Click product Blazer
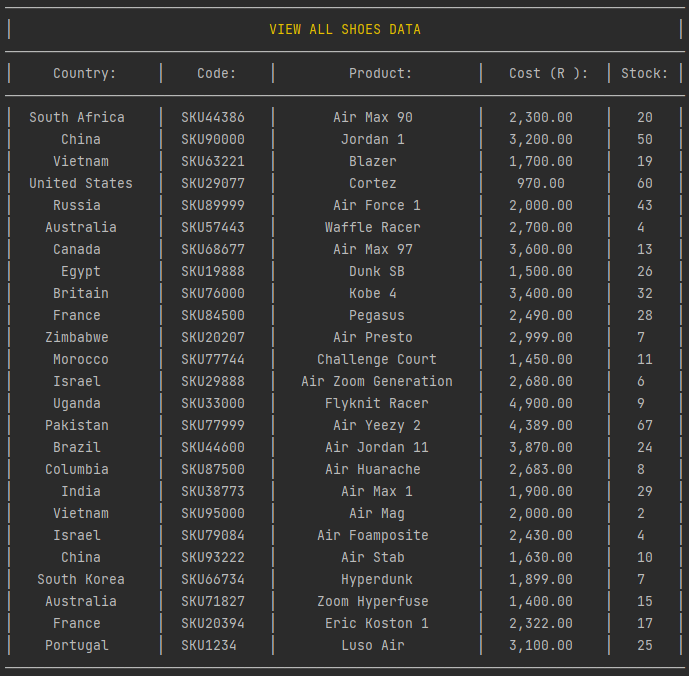689x676 pixels. coord(373,161)
